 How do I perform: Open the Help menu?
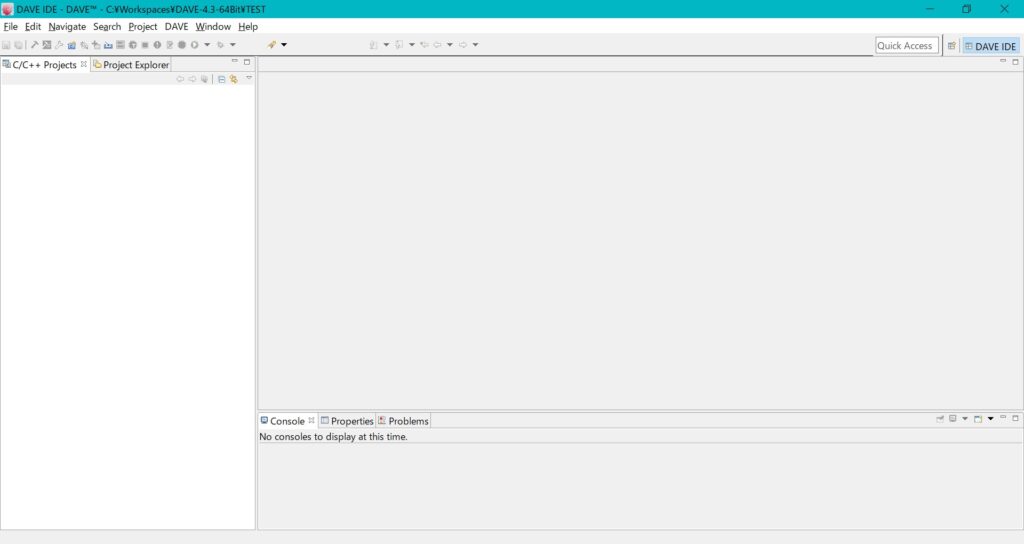coord(248,27)
